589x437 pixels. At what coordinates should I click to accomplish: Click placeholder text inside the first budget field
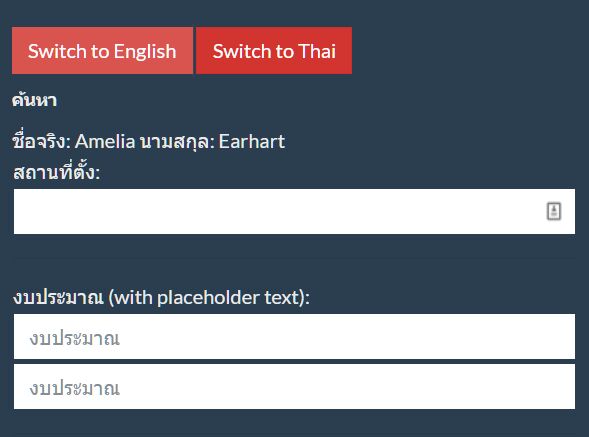pos(75,338)
